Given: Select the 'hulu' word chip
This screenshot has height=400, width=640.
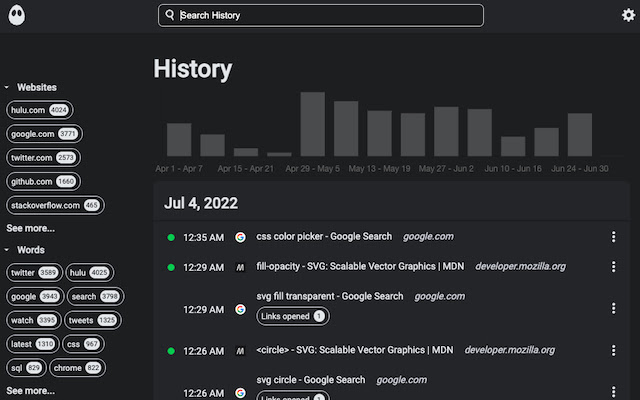Looking at the screenshot, I should tap(90, 273).
